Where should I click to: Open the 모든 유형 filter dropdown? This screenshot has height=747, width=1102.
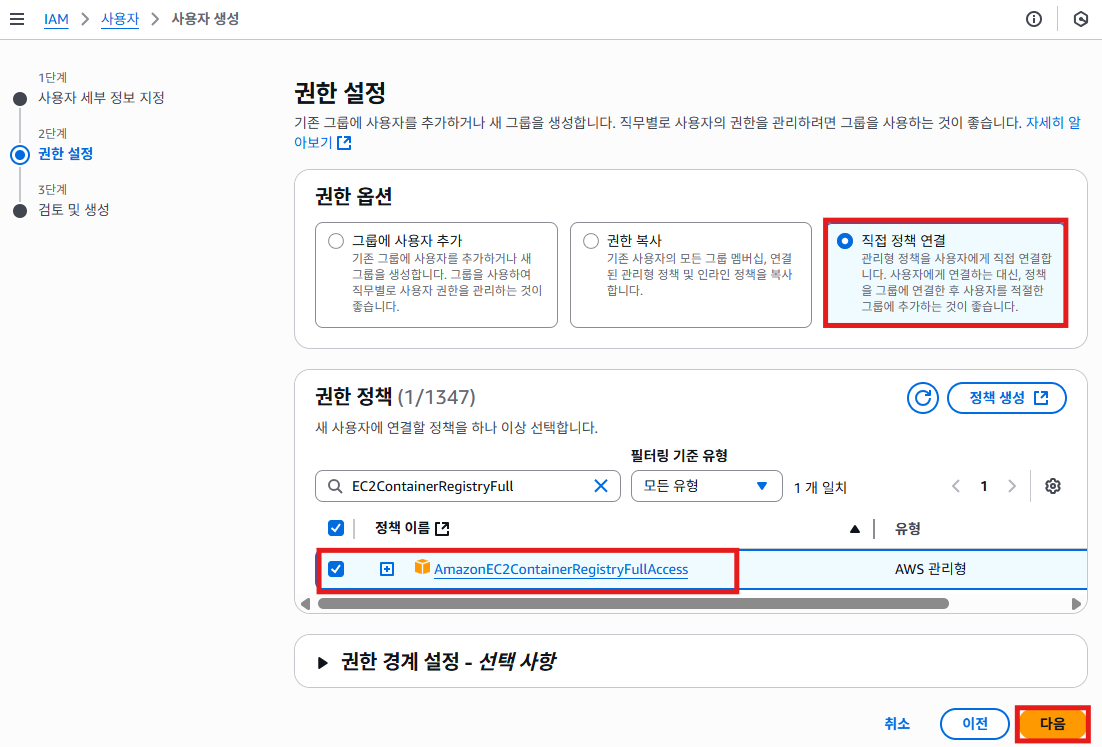(706, 486)
